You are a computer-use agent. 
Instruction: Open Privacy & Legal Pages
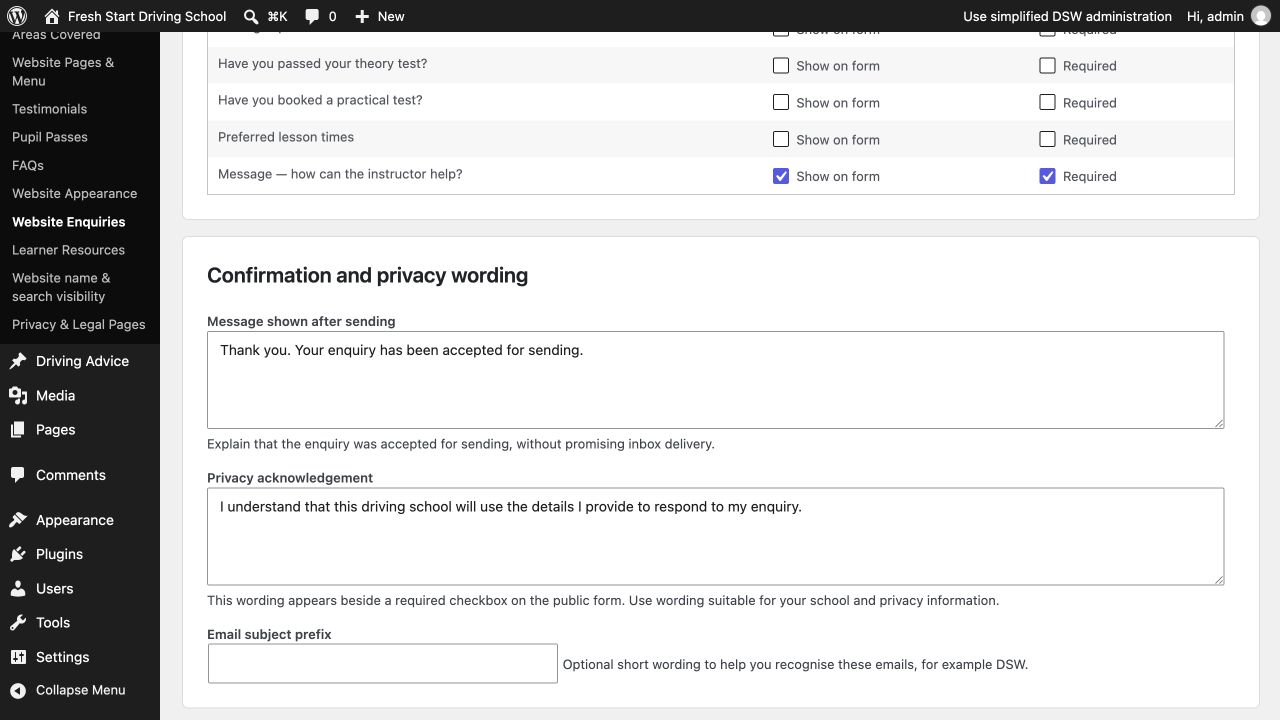tap(78, 324)
